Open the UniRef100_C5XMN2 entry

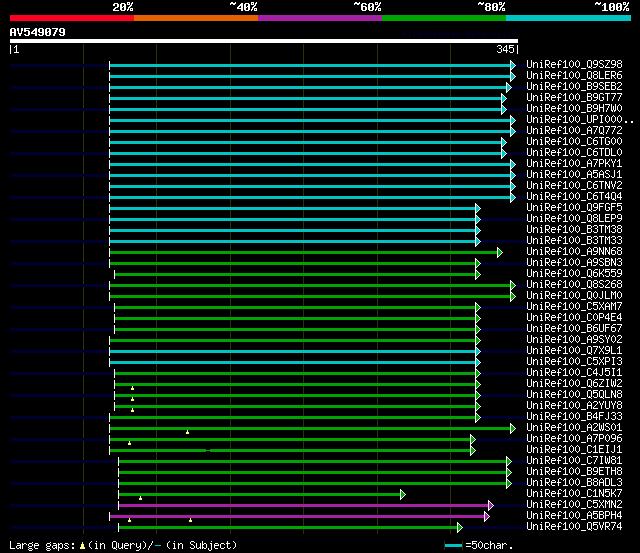(x=574, y=505)
